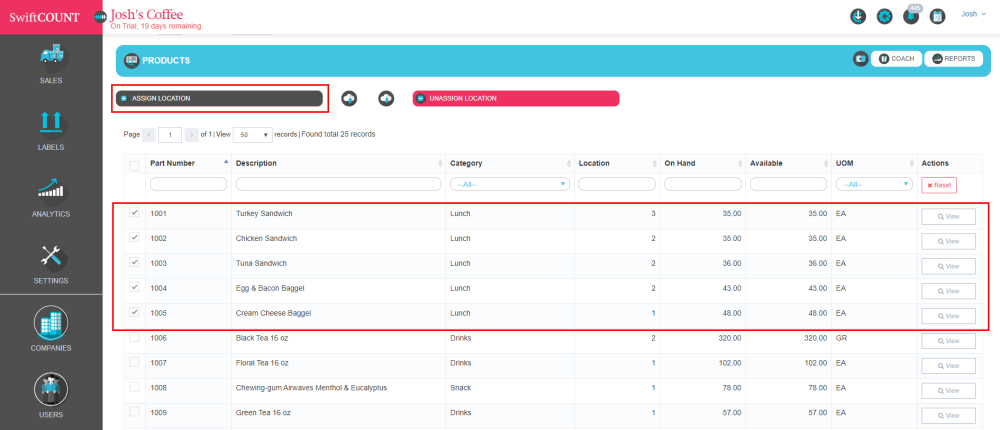Open the Reports button
Viewport: 1000px width, 430px height.
[953, 59]
